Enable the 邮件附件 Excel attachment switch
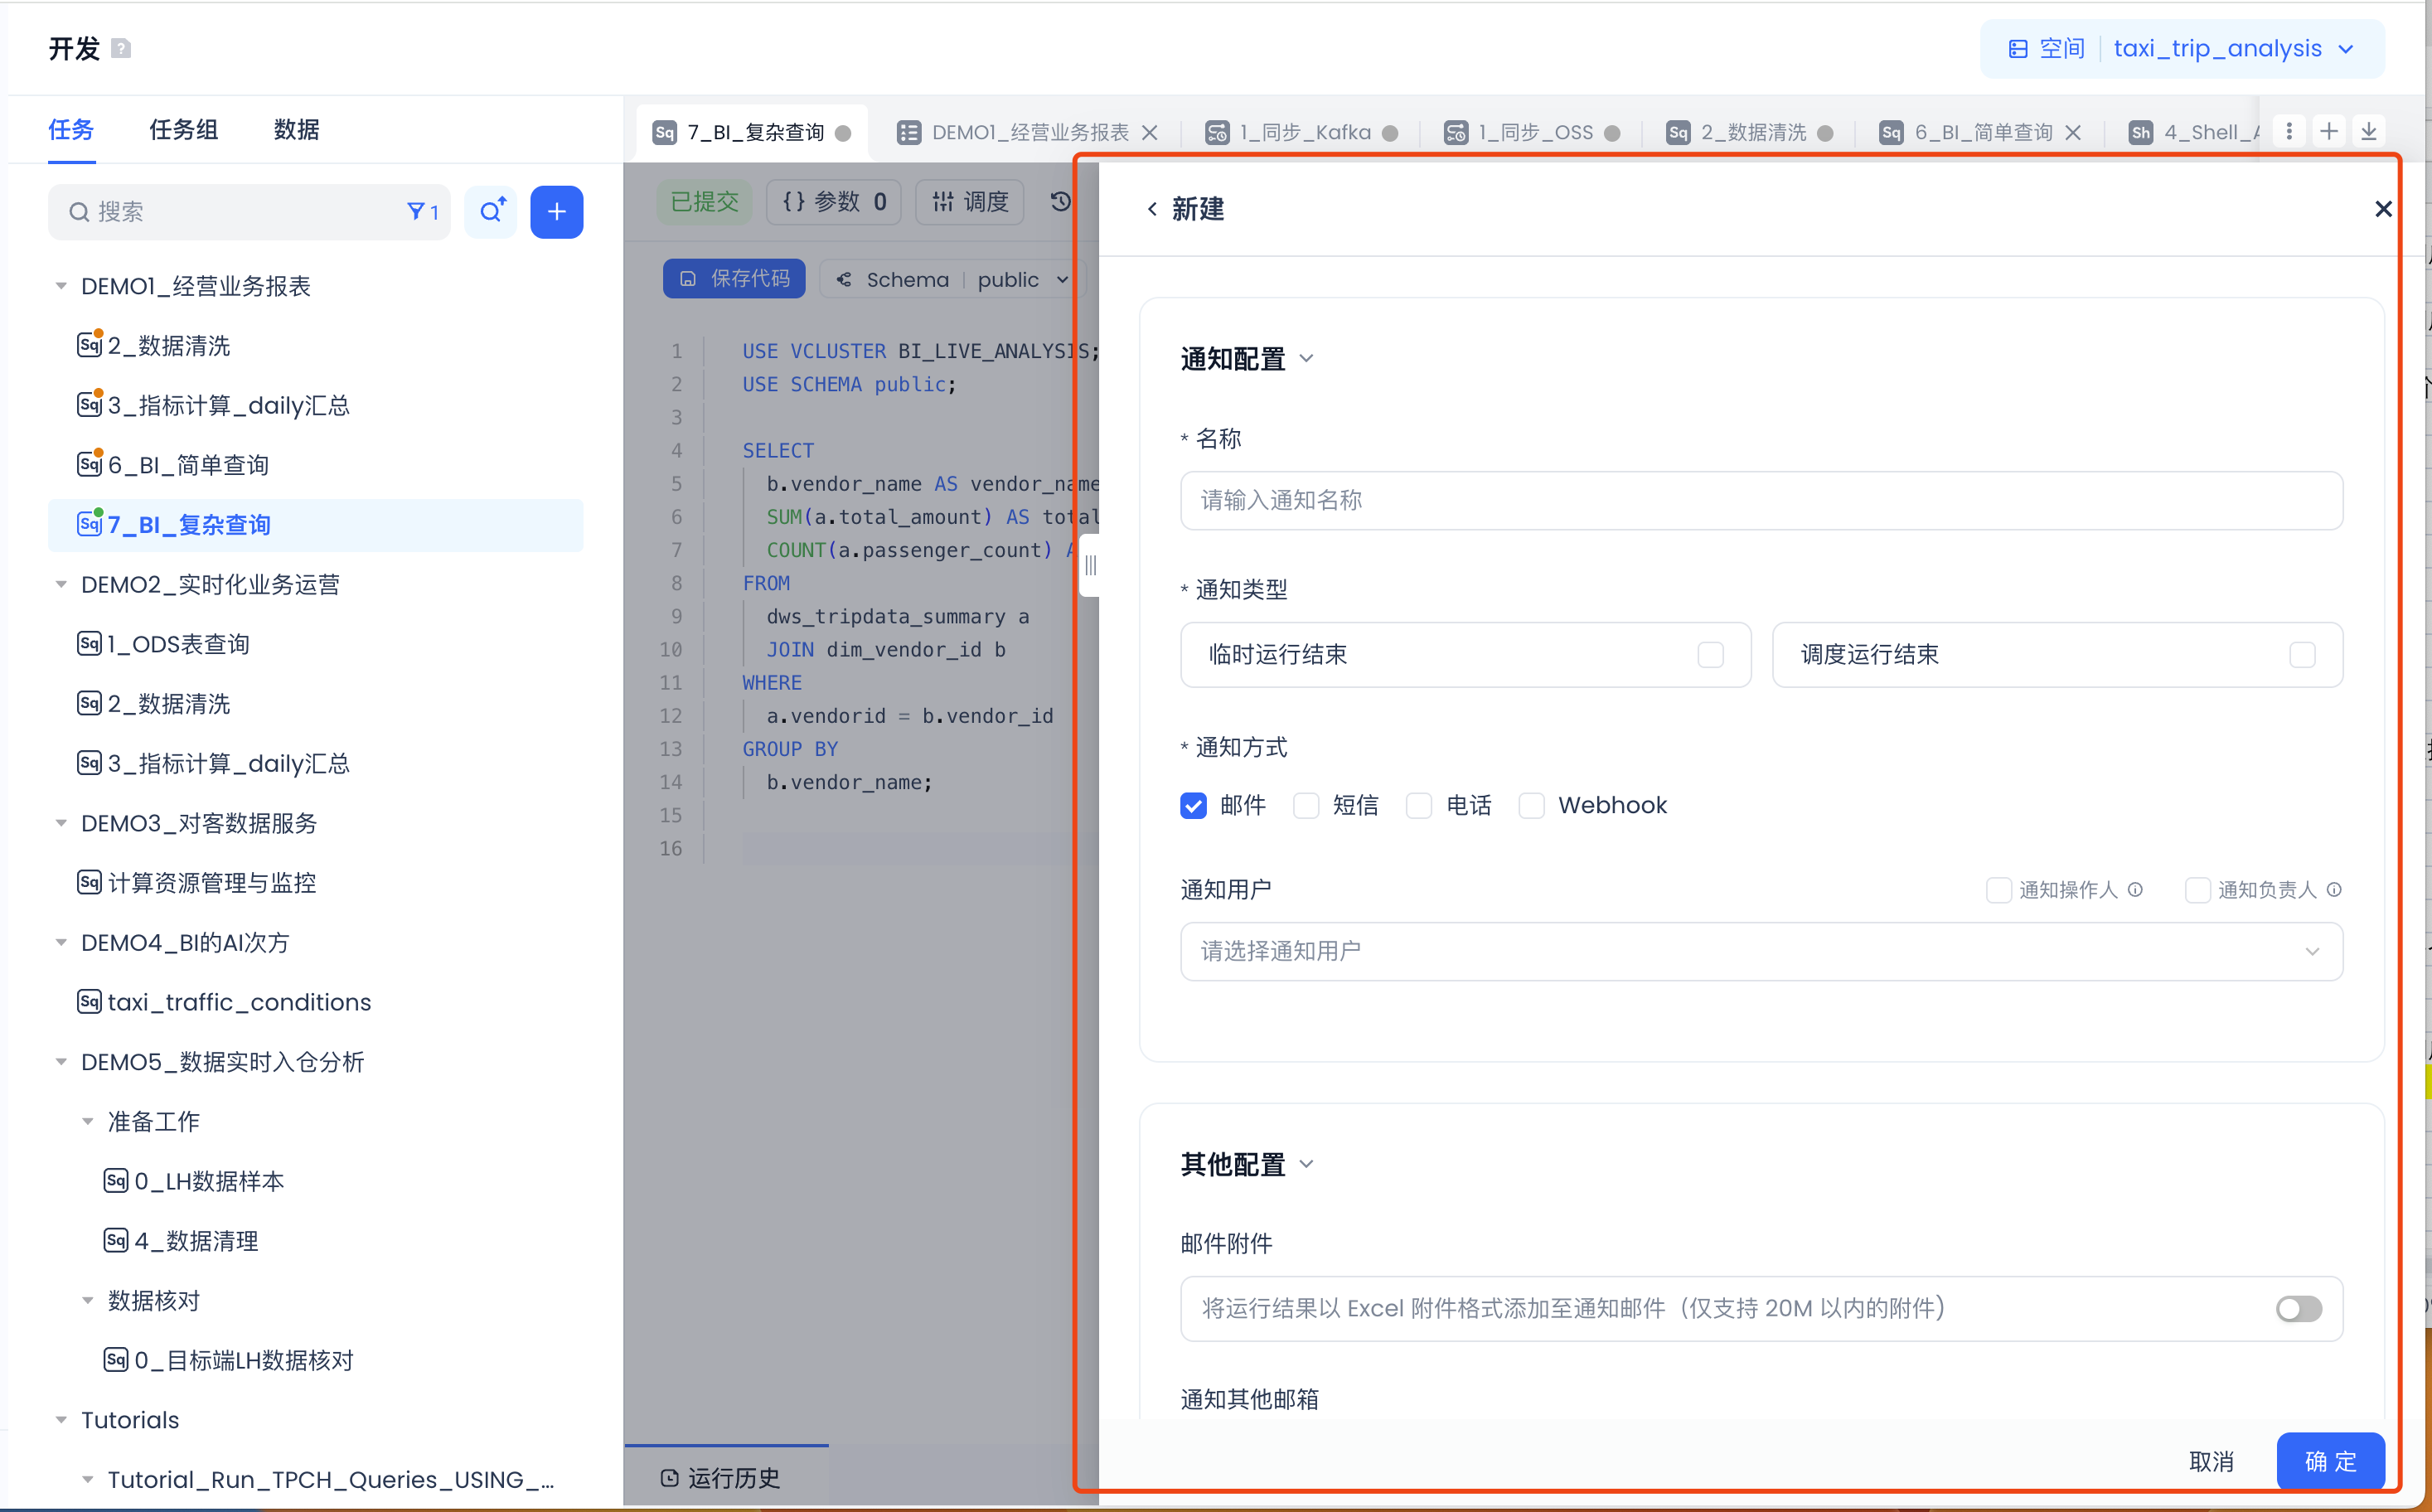This screenshot has height=1512, width=2432. click(x=2298, y=1308)
